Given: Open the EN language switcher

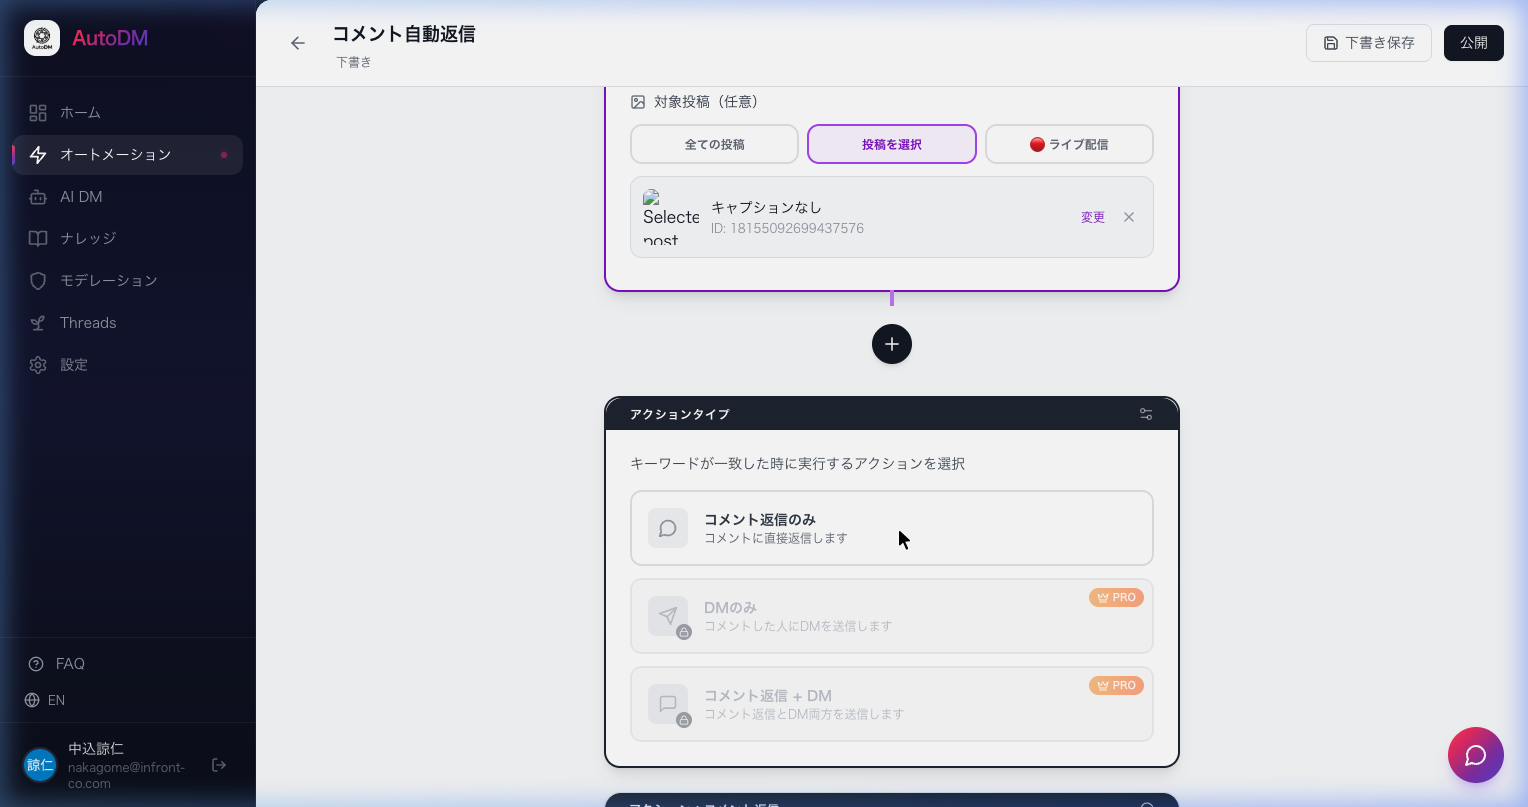Looking at the screenshot, I should point(56,700).
